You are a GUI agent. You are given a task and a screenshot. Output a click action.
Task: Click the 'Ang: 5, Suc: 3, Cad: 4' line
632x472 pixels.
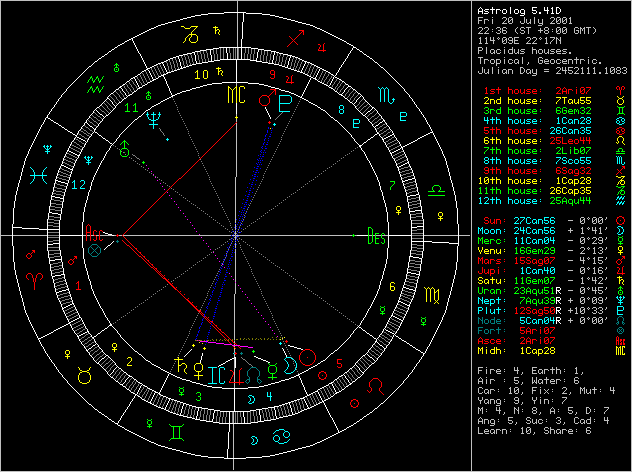tap(543, 421)
